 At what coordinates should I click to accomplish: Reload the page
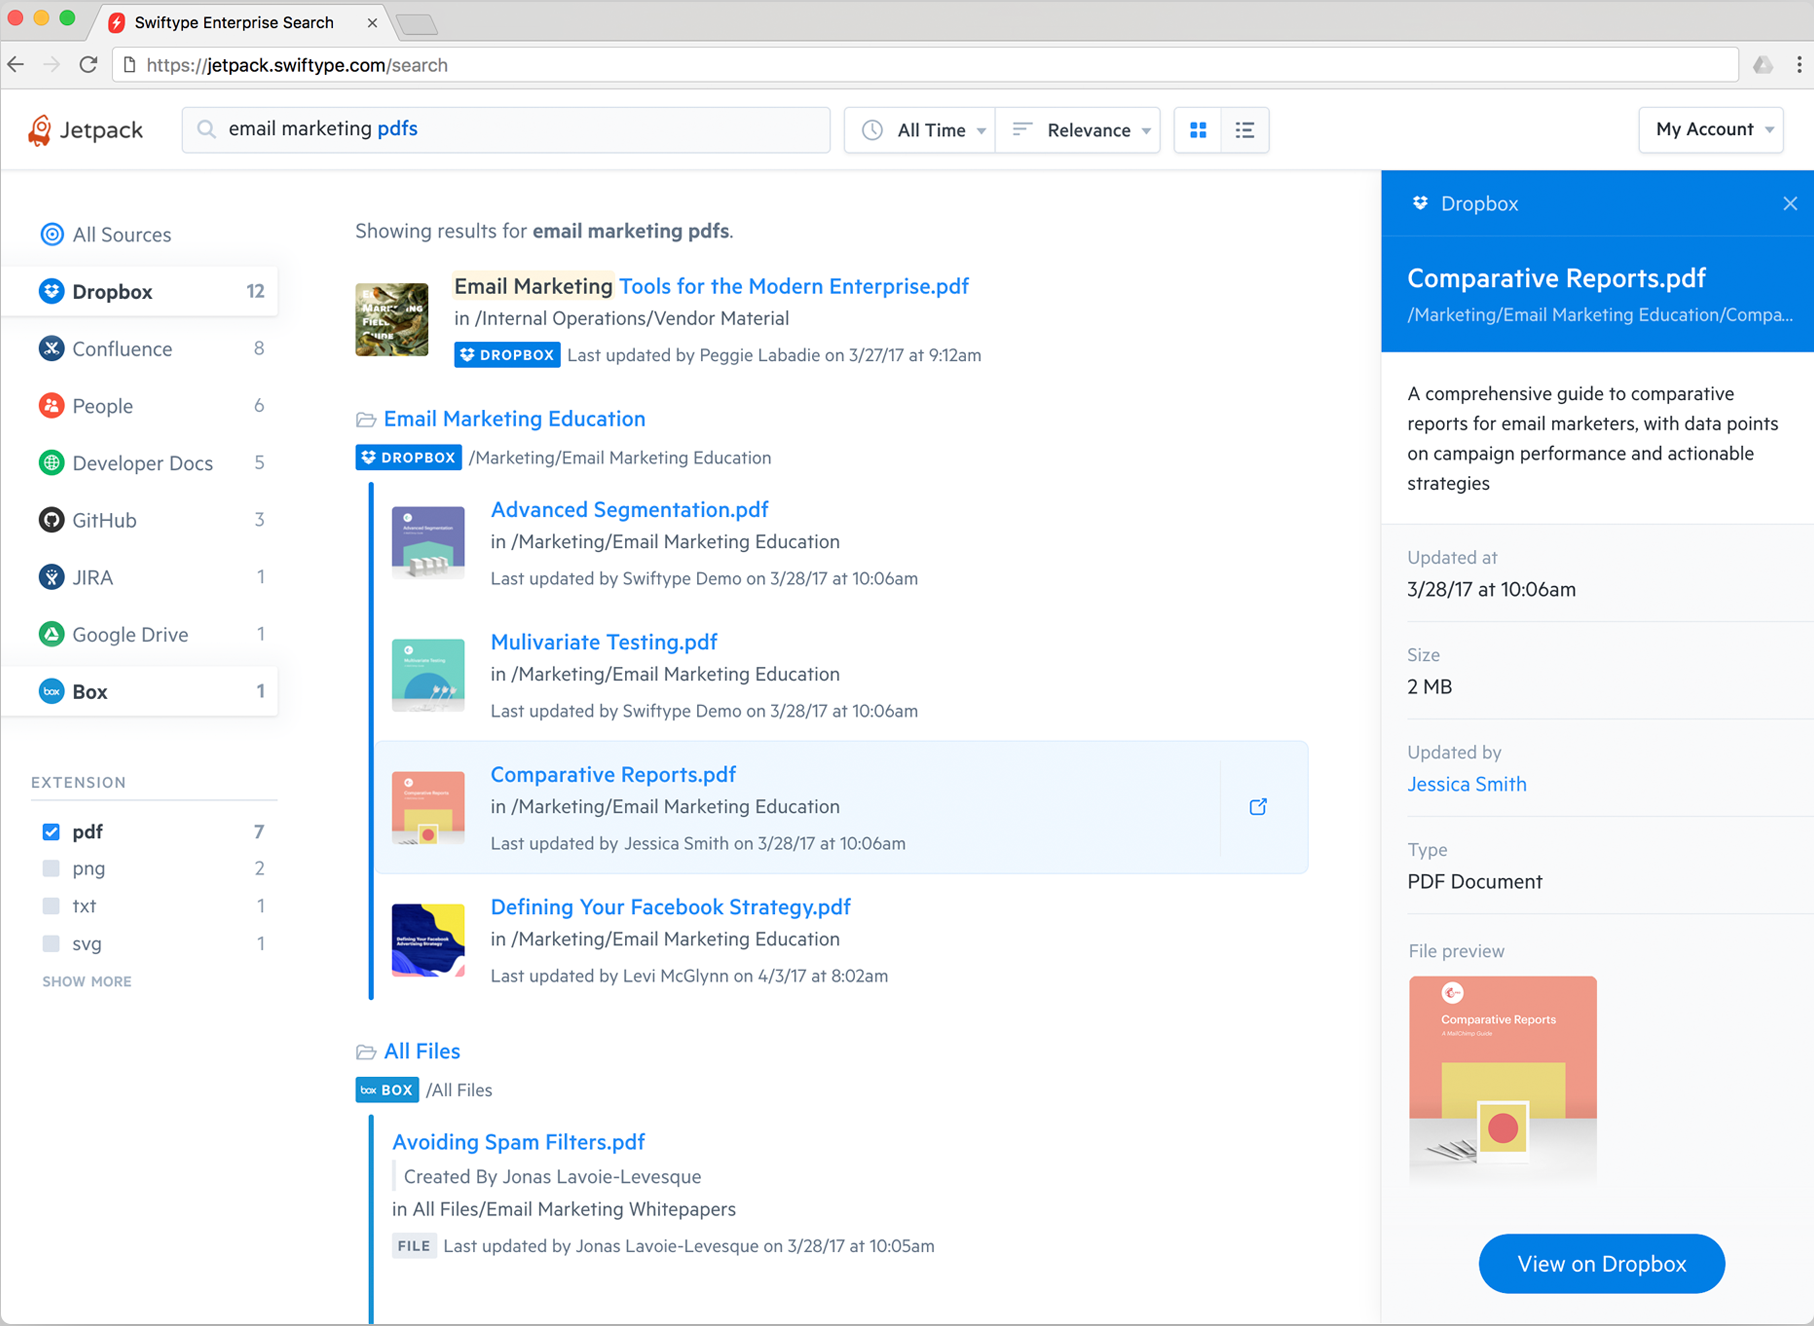(89, 65)
